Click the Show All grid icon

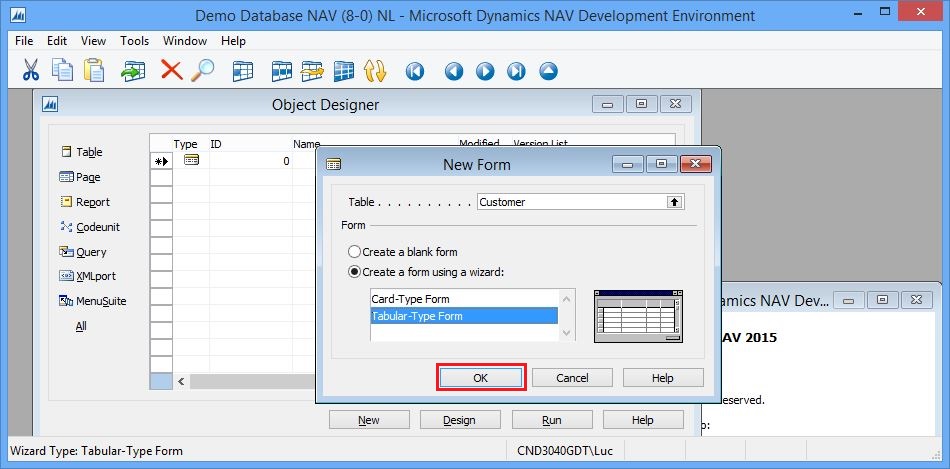344,71
